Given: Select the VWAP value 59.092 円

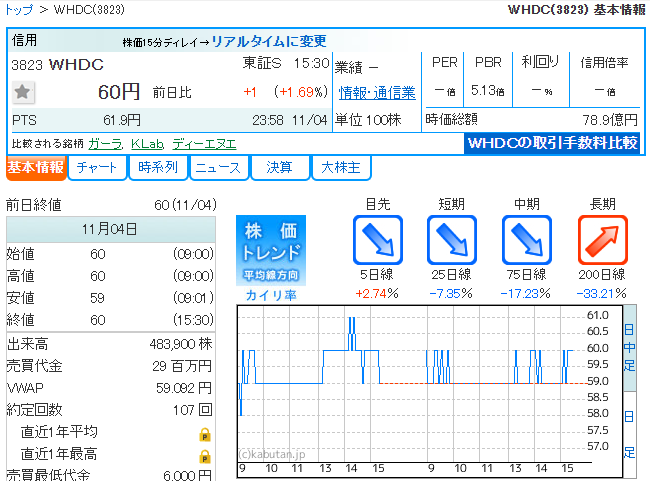Looking at the screenshot, I should 184,388.
